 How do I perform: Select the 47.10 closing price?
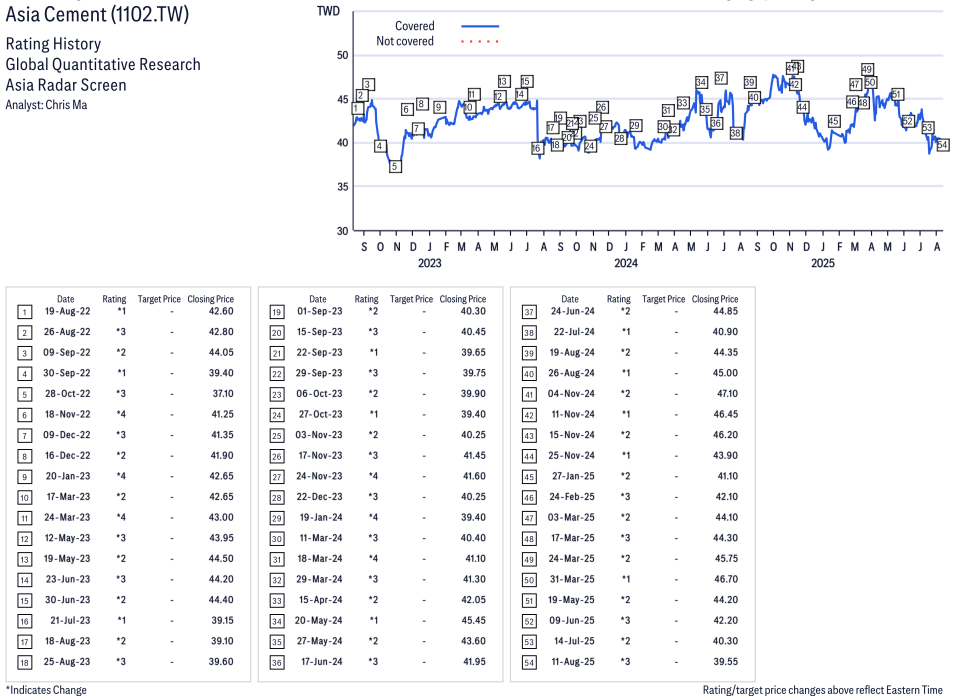727,394
